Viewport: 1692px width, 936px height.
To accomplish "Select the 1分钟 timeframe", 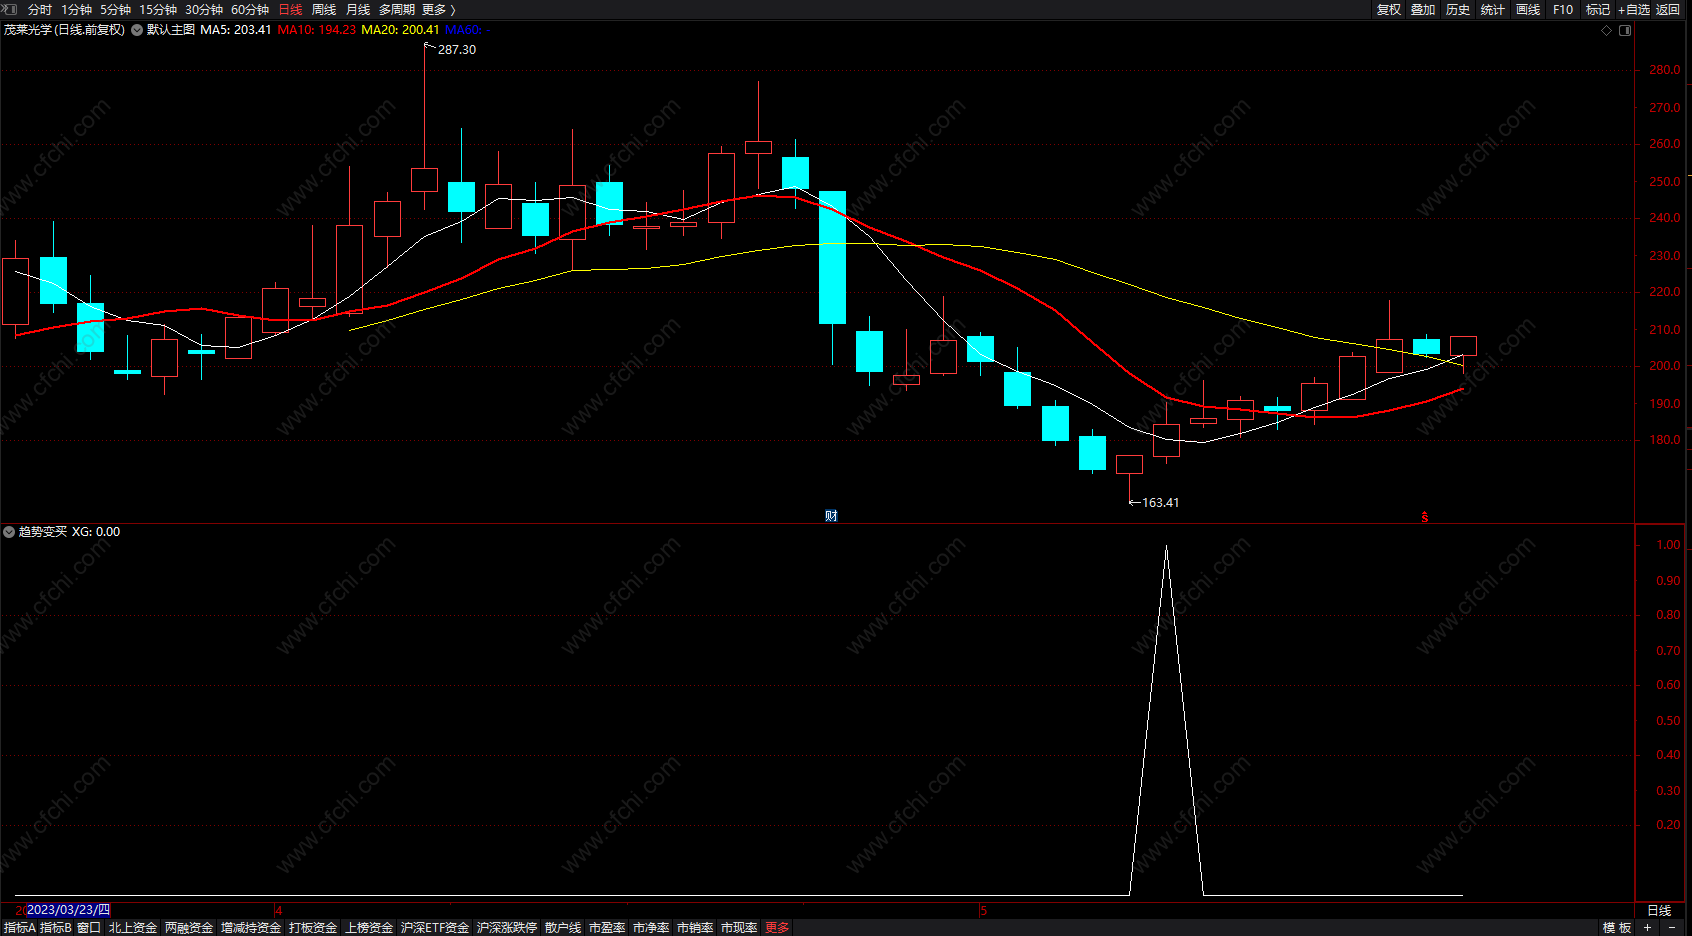I will 76,9.
